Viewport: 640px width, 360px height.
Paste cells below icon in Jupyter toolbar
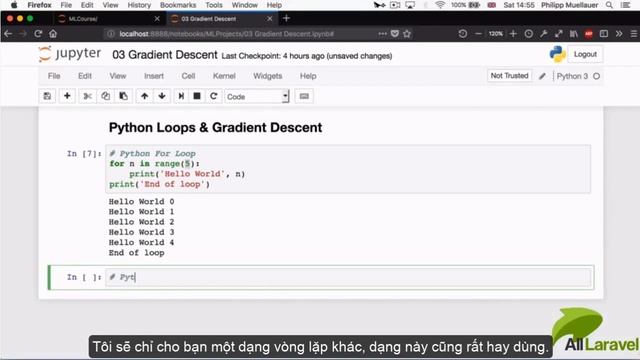tap(123, 96)
